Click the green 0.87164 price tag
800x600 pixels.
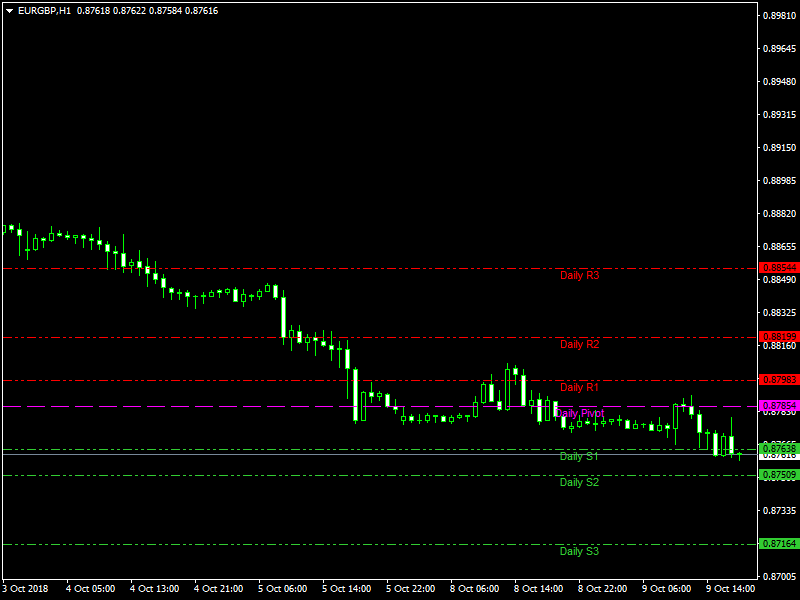[x=780, y=544]
